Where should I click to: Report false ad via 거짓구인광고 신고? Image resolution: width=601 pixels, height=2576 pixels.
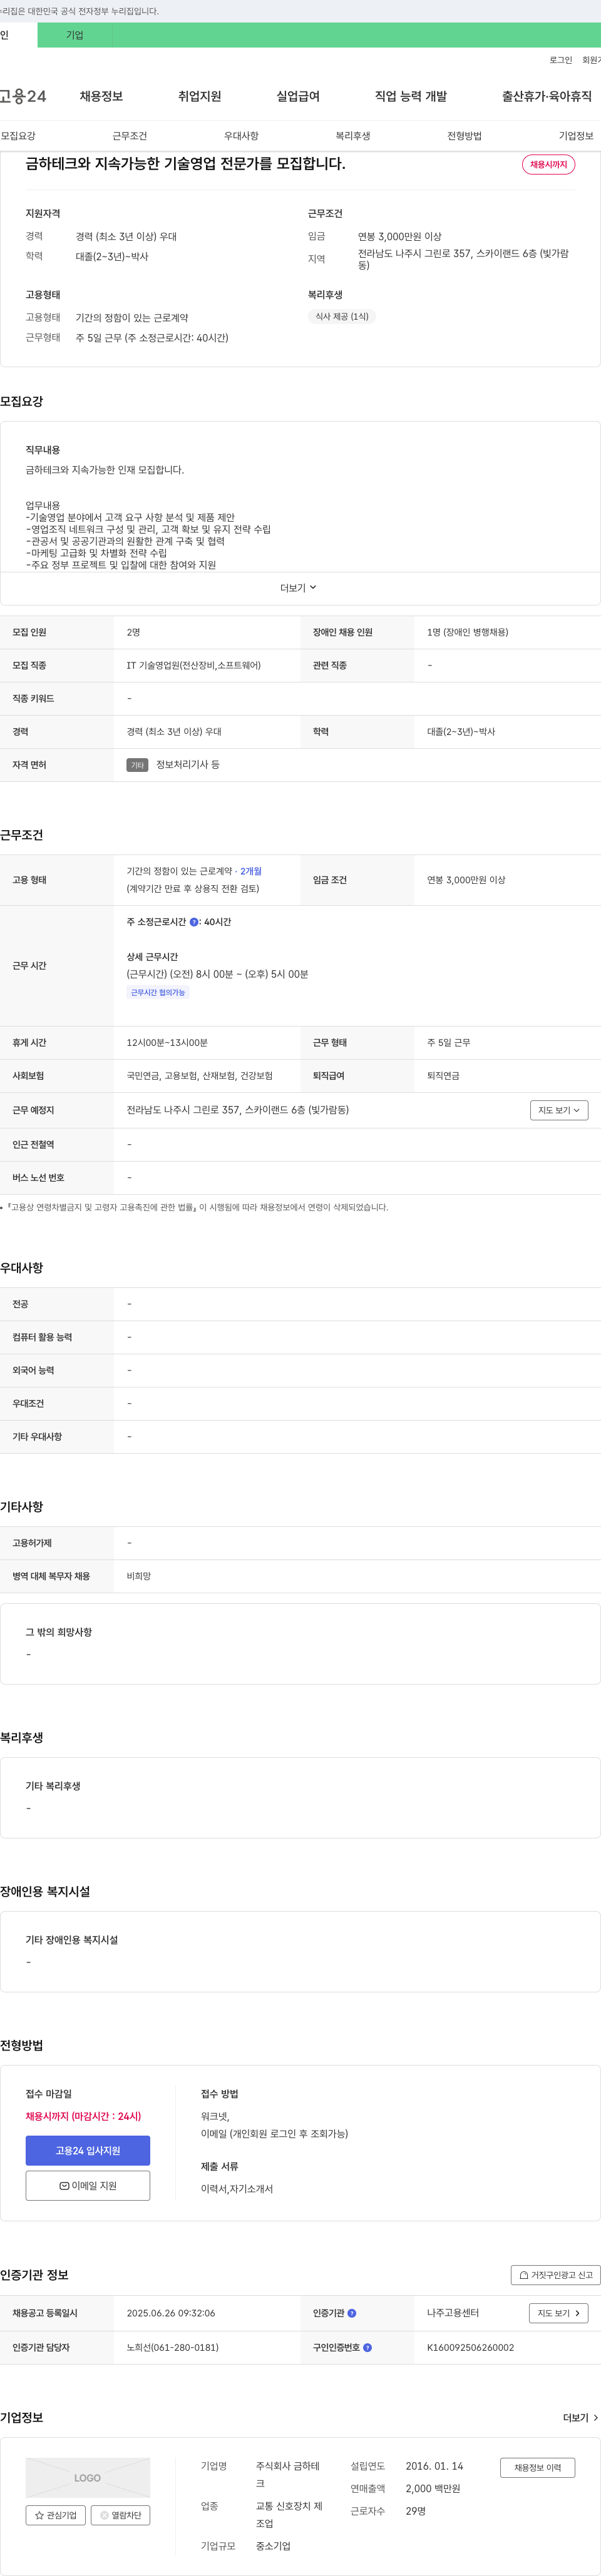(x=556, y=2274)
